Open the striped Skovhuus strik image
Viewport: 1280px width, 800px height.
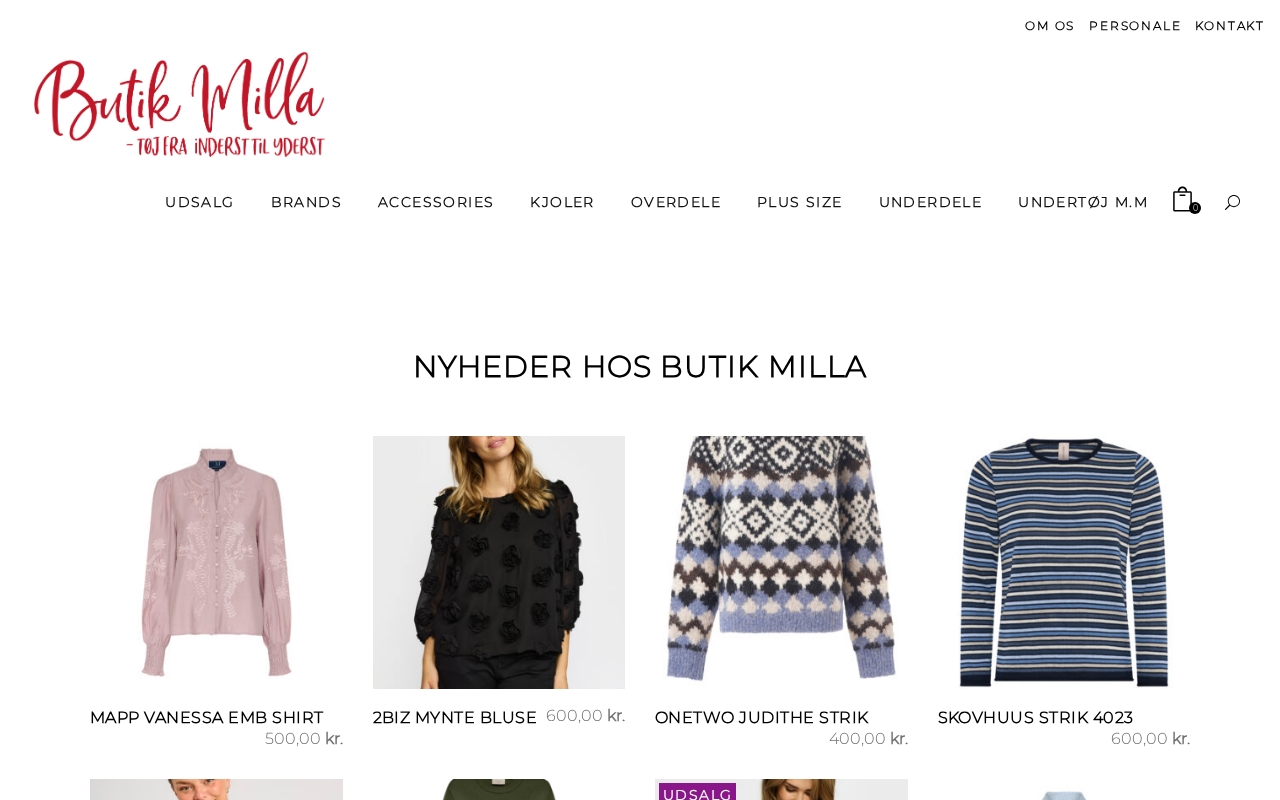point(1064,562)
